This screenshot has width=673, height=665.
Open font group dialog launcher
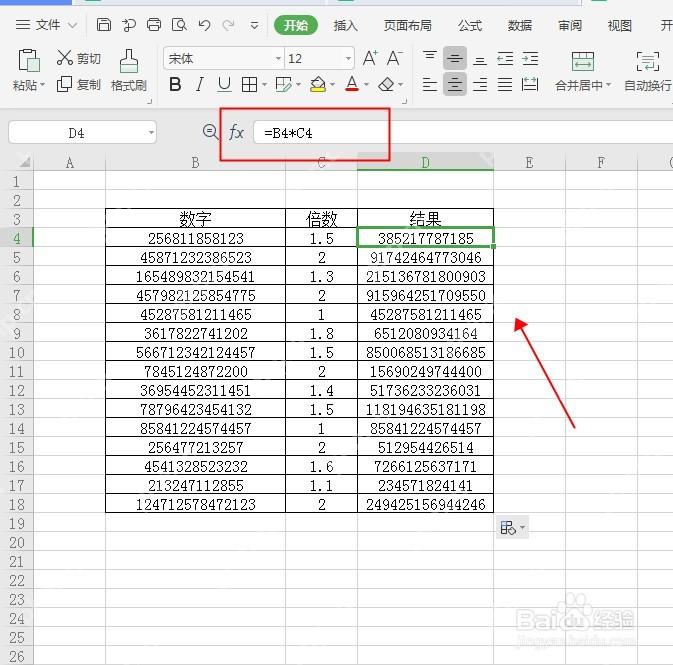pos(404,101)
